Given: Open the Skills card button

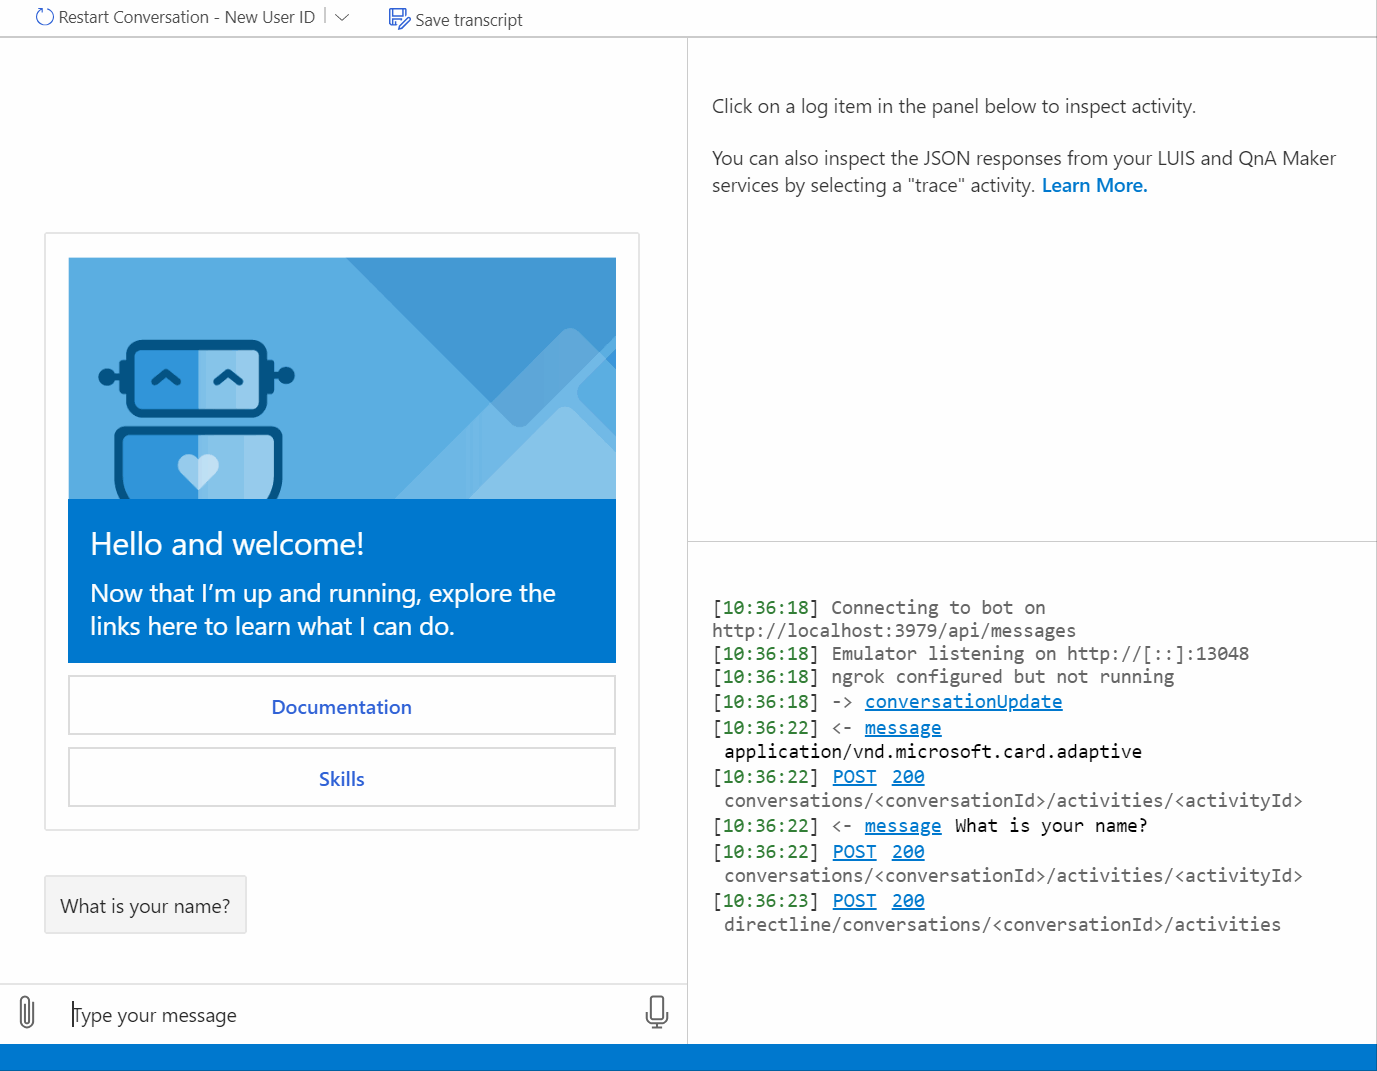Looking at the screenshot, I should coord(342,778).
